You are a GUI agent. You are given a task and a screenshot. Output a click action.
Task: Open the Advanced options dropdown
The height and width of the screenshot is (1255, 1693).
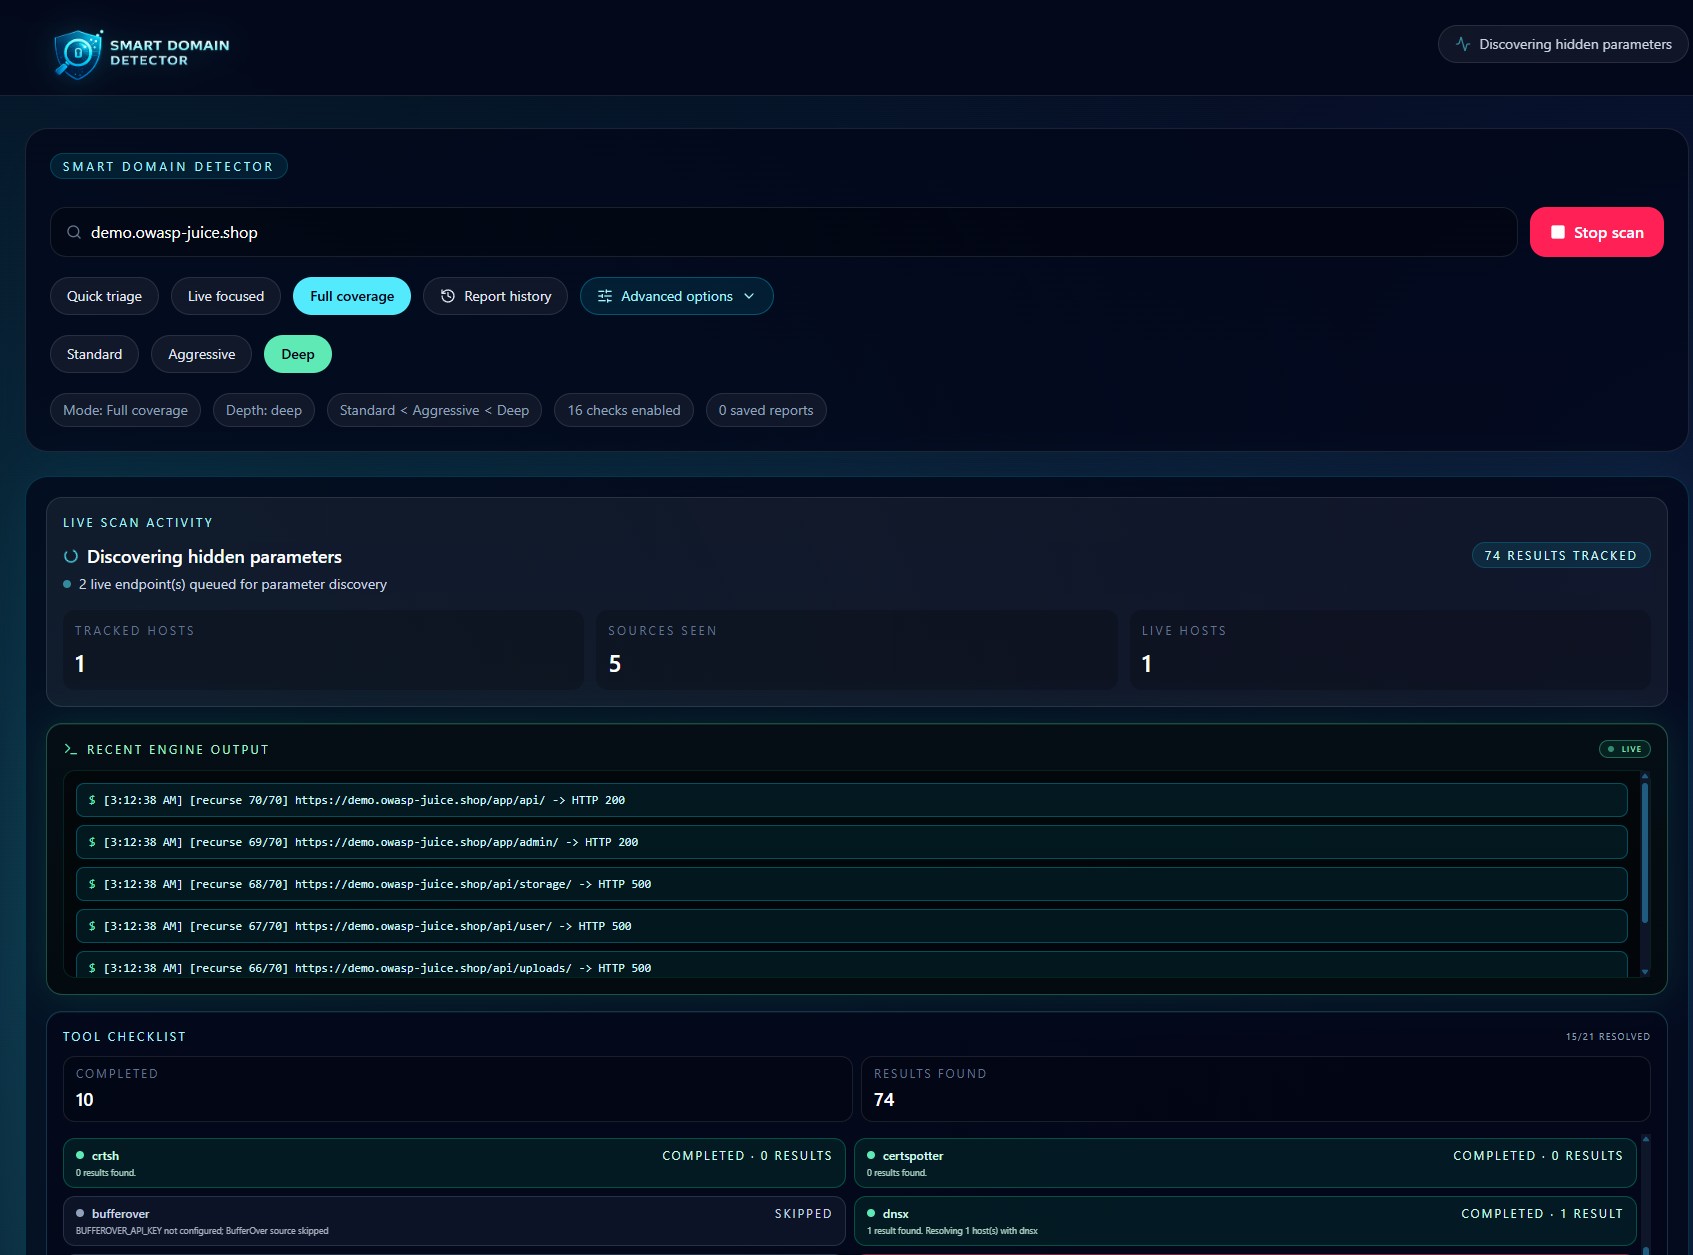click(x=676, y=296)
